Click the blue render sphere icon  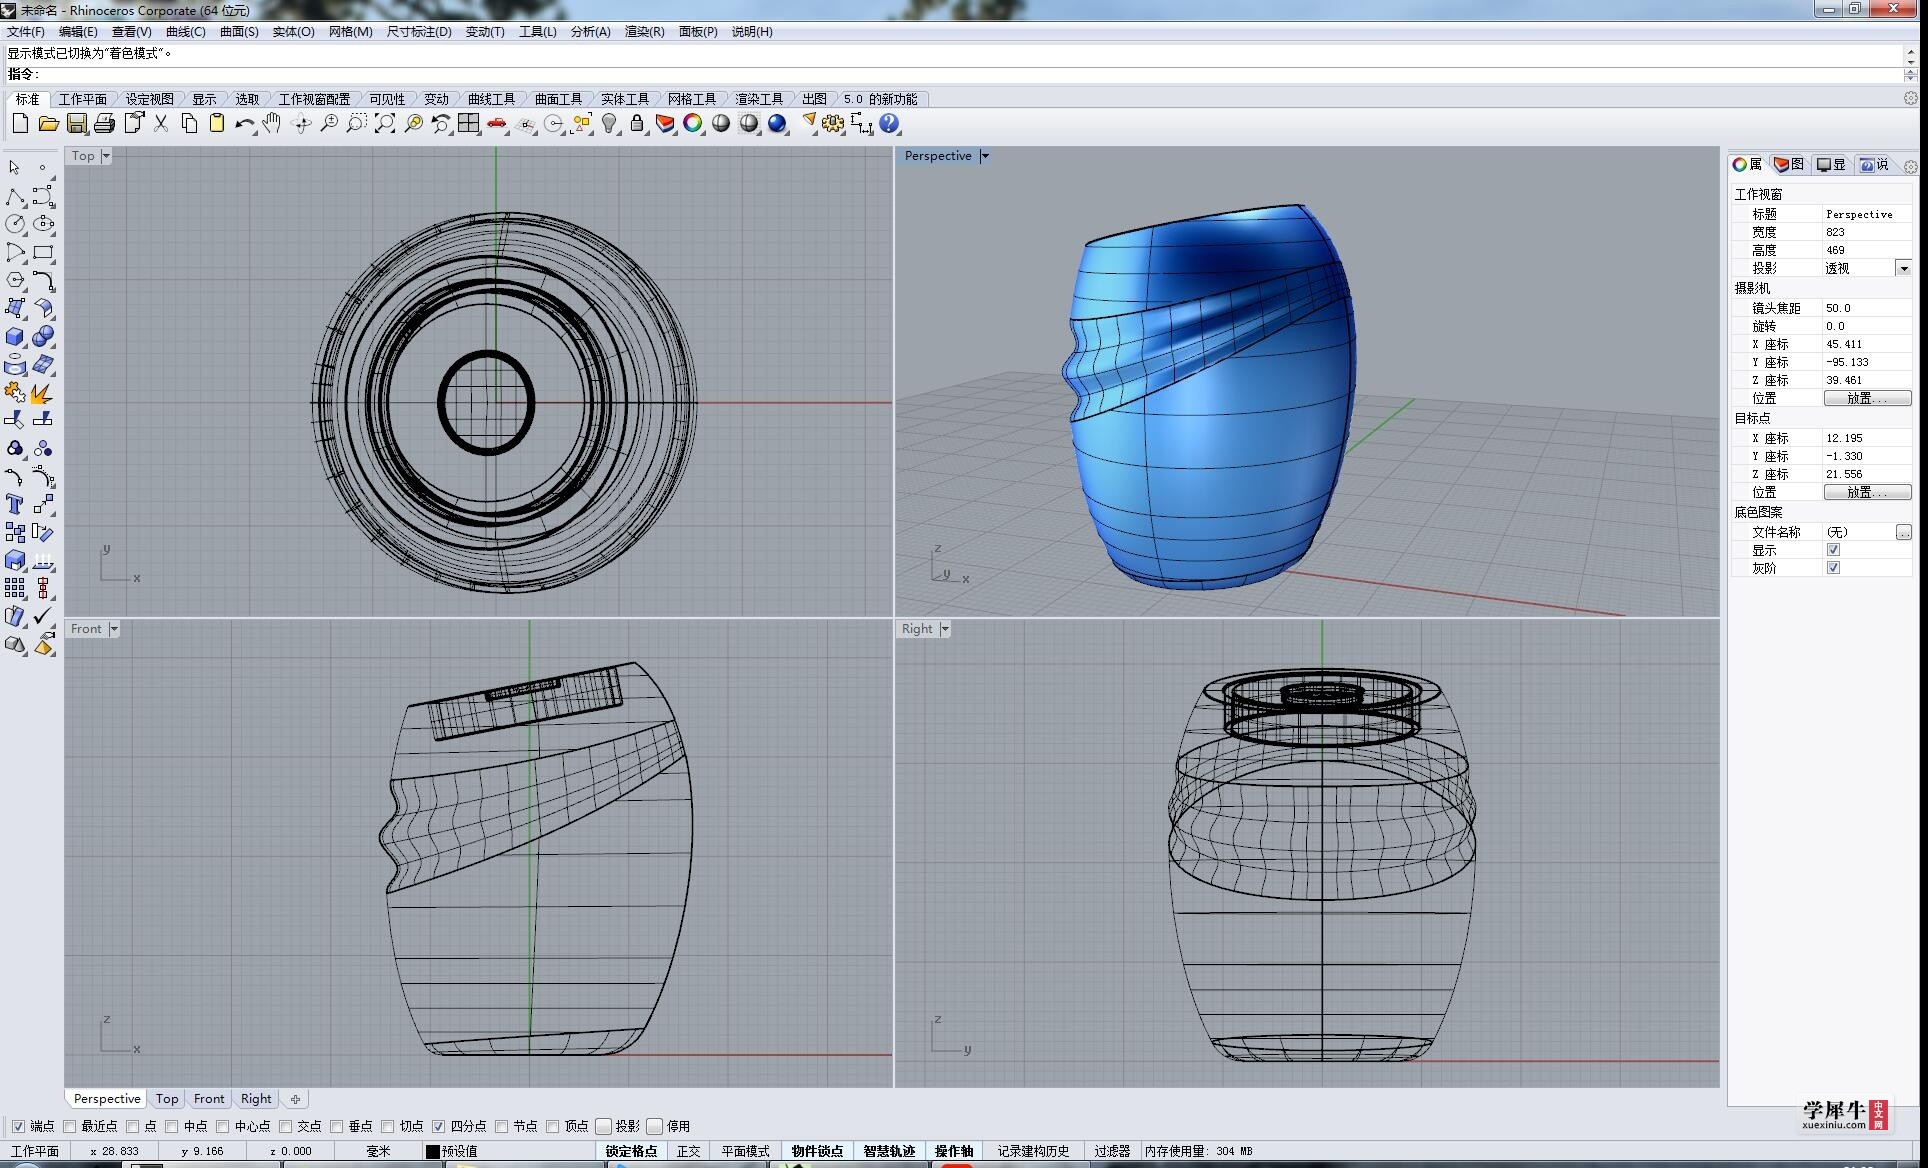click(777, 124)
